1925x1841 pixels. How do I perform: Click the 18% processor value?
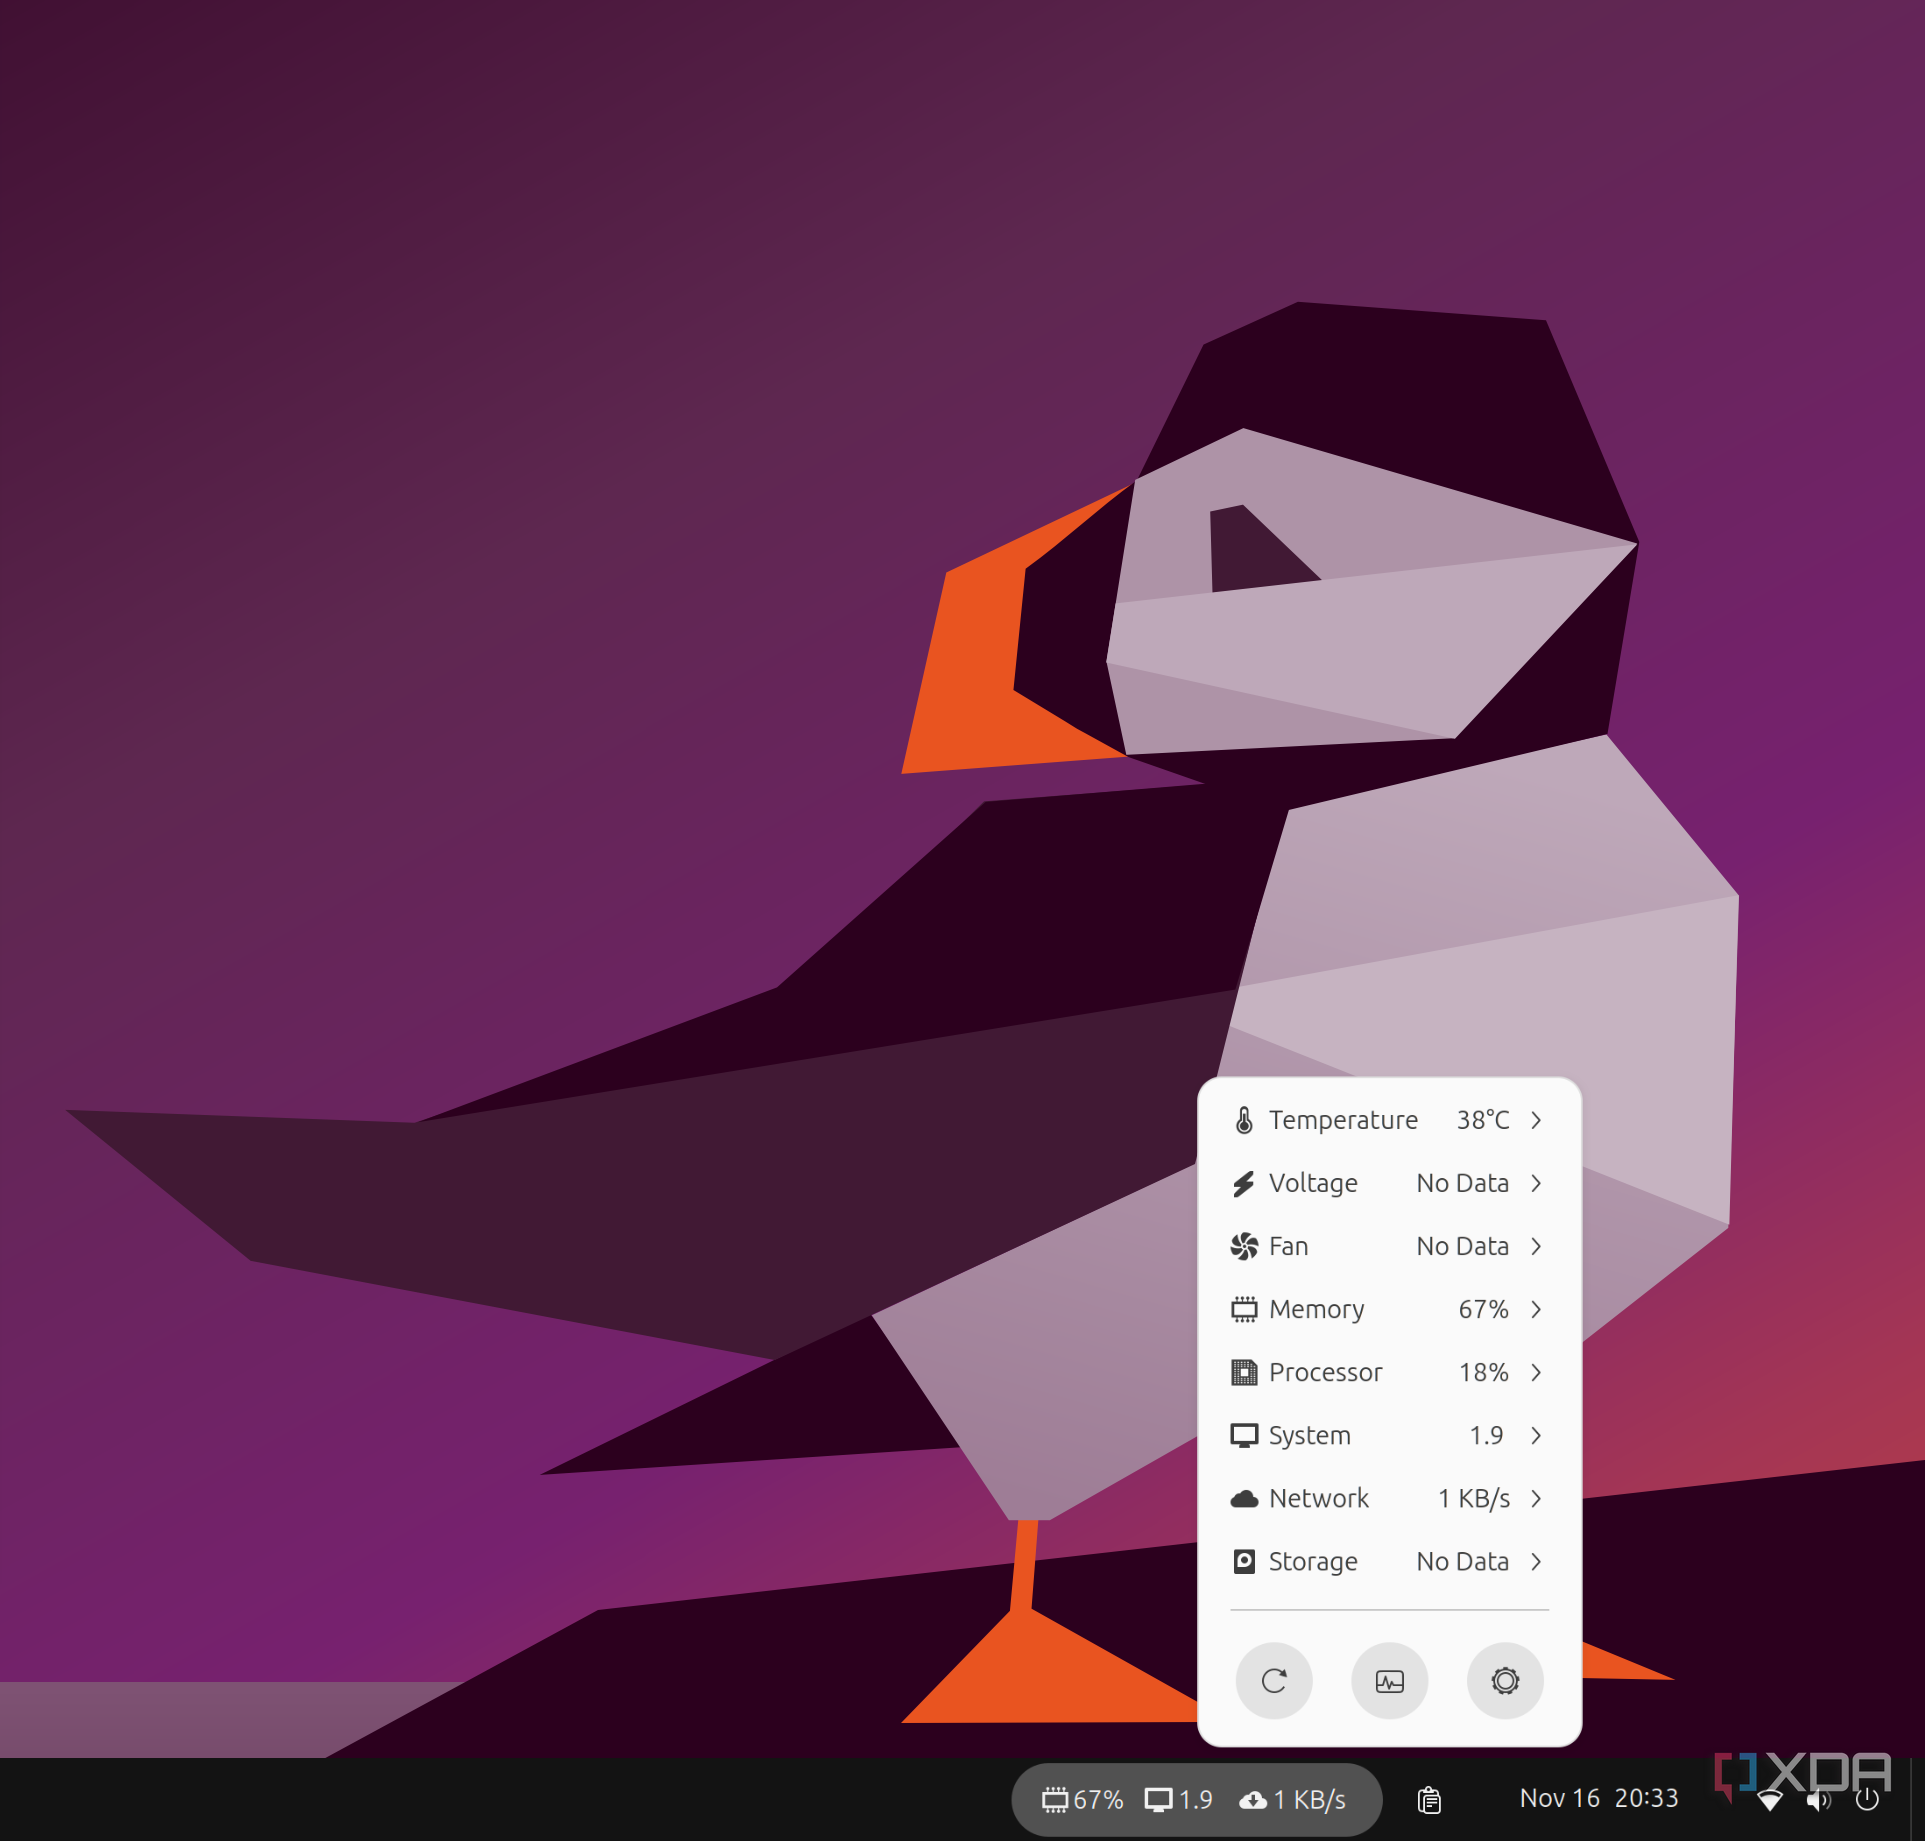1483,1372
